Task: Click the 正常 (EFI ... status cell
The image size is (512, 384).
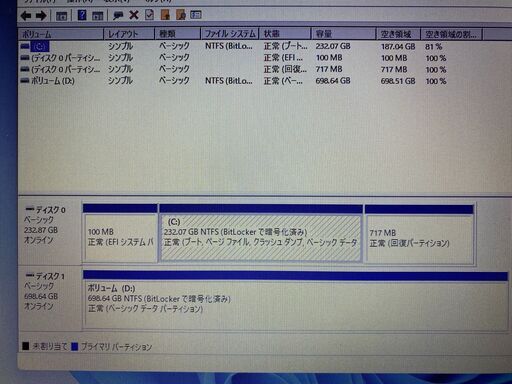Action: coord(283,58)
